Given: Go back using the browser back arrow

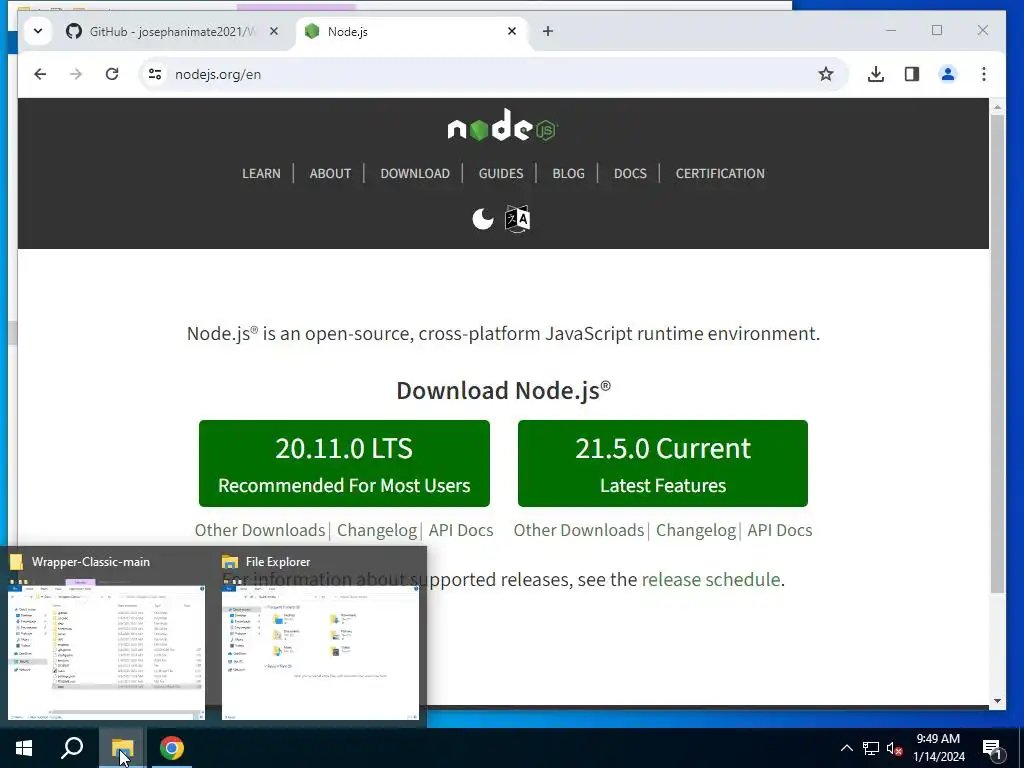Looking at the screenshot, I should tap(40, 74).
